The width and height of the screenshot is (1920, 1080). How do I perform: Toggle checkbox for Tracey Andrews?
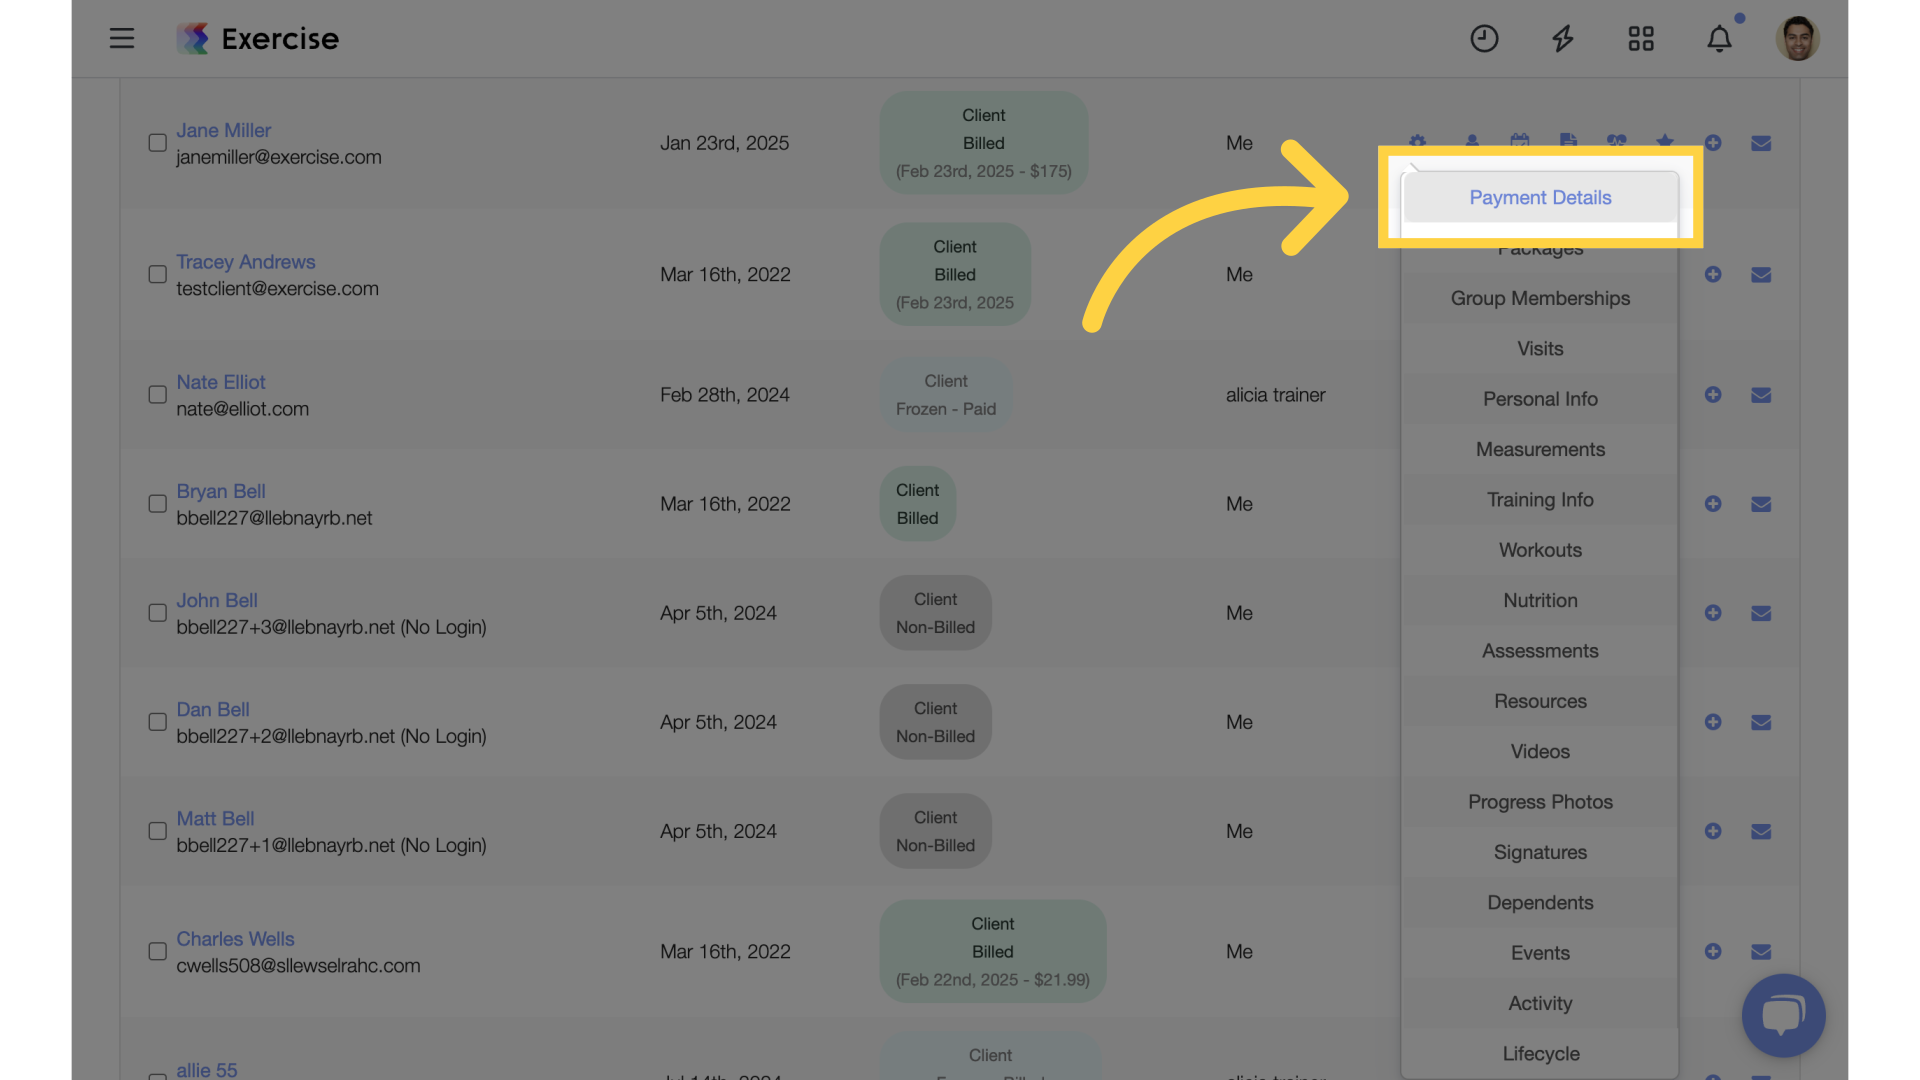pos(158,274)
